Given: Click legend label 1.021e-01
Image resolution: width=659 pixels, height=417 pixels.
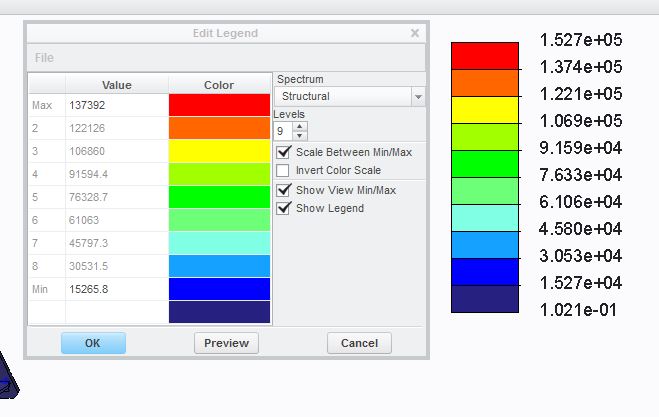Looking at the screenshot, I should [x=578, y=310].
